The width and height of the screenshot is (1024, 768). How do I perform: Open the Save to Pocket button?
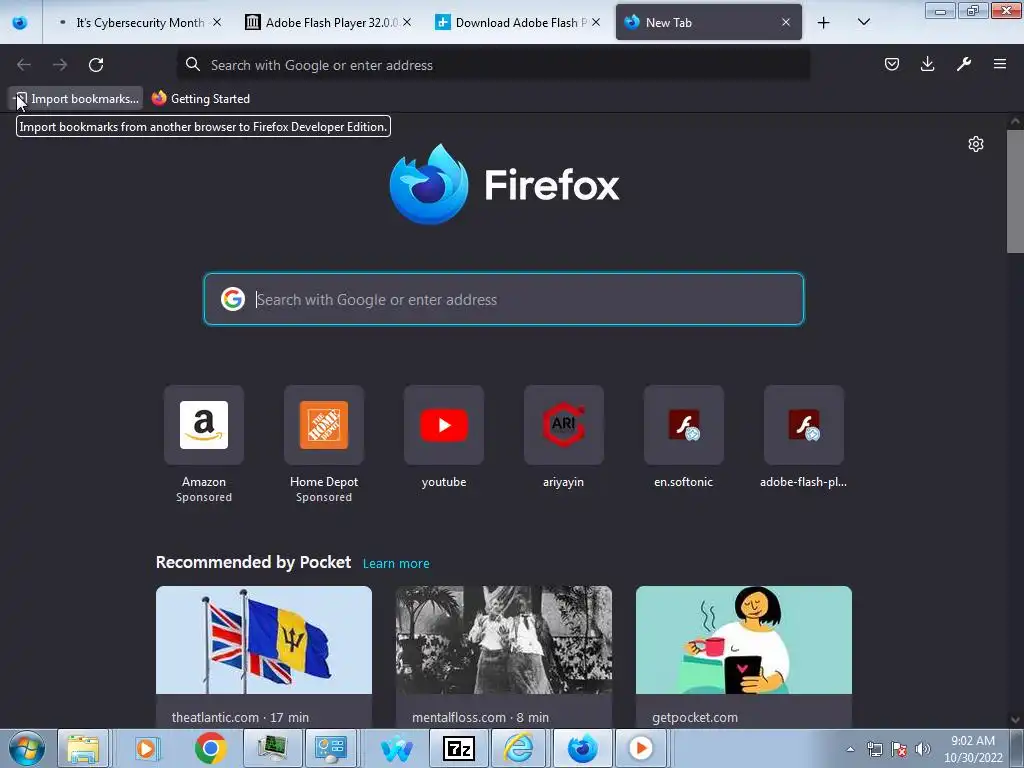point(891,64)
